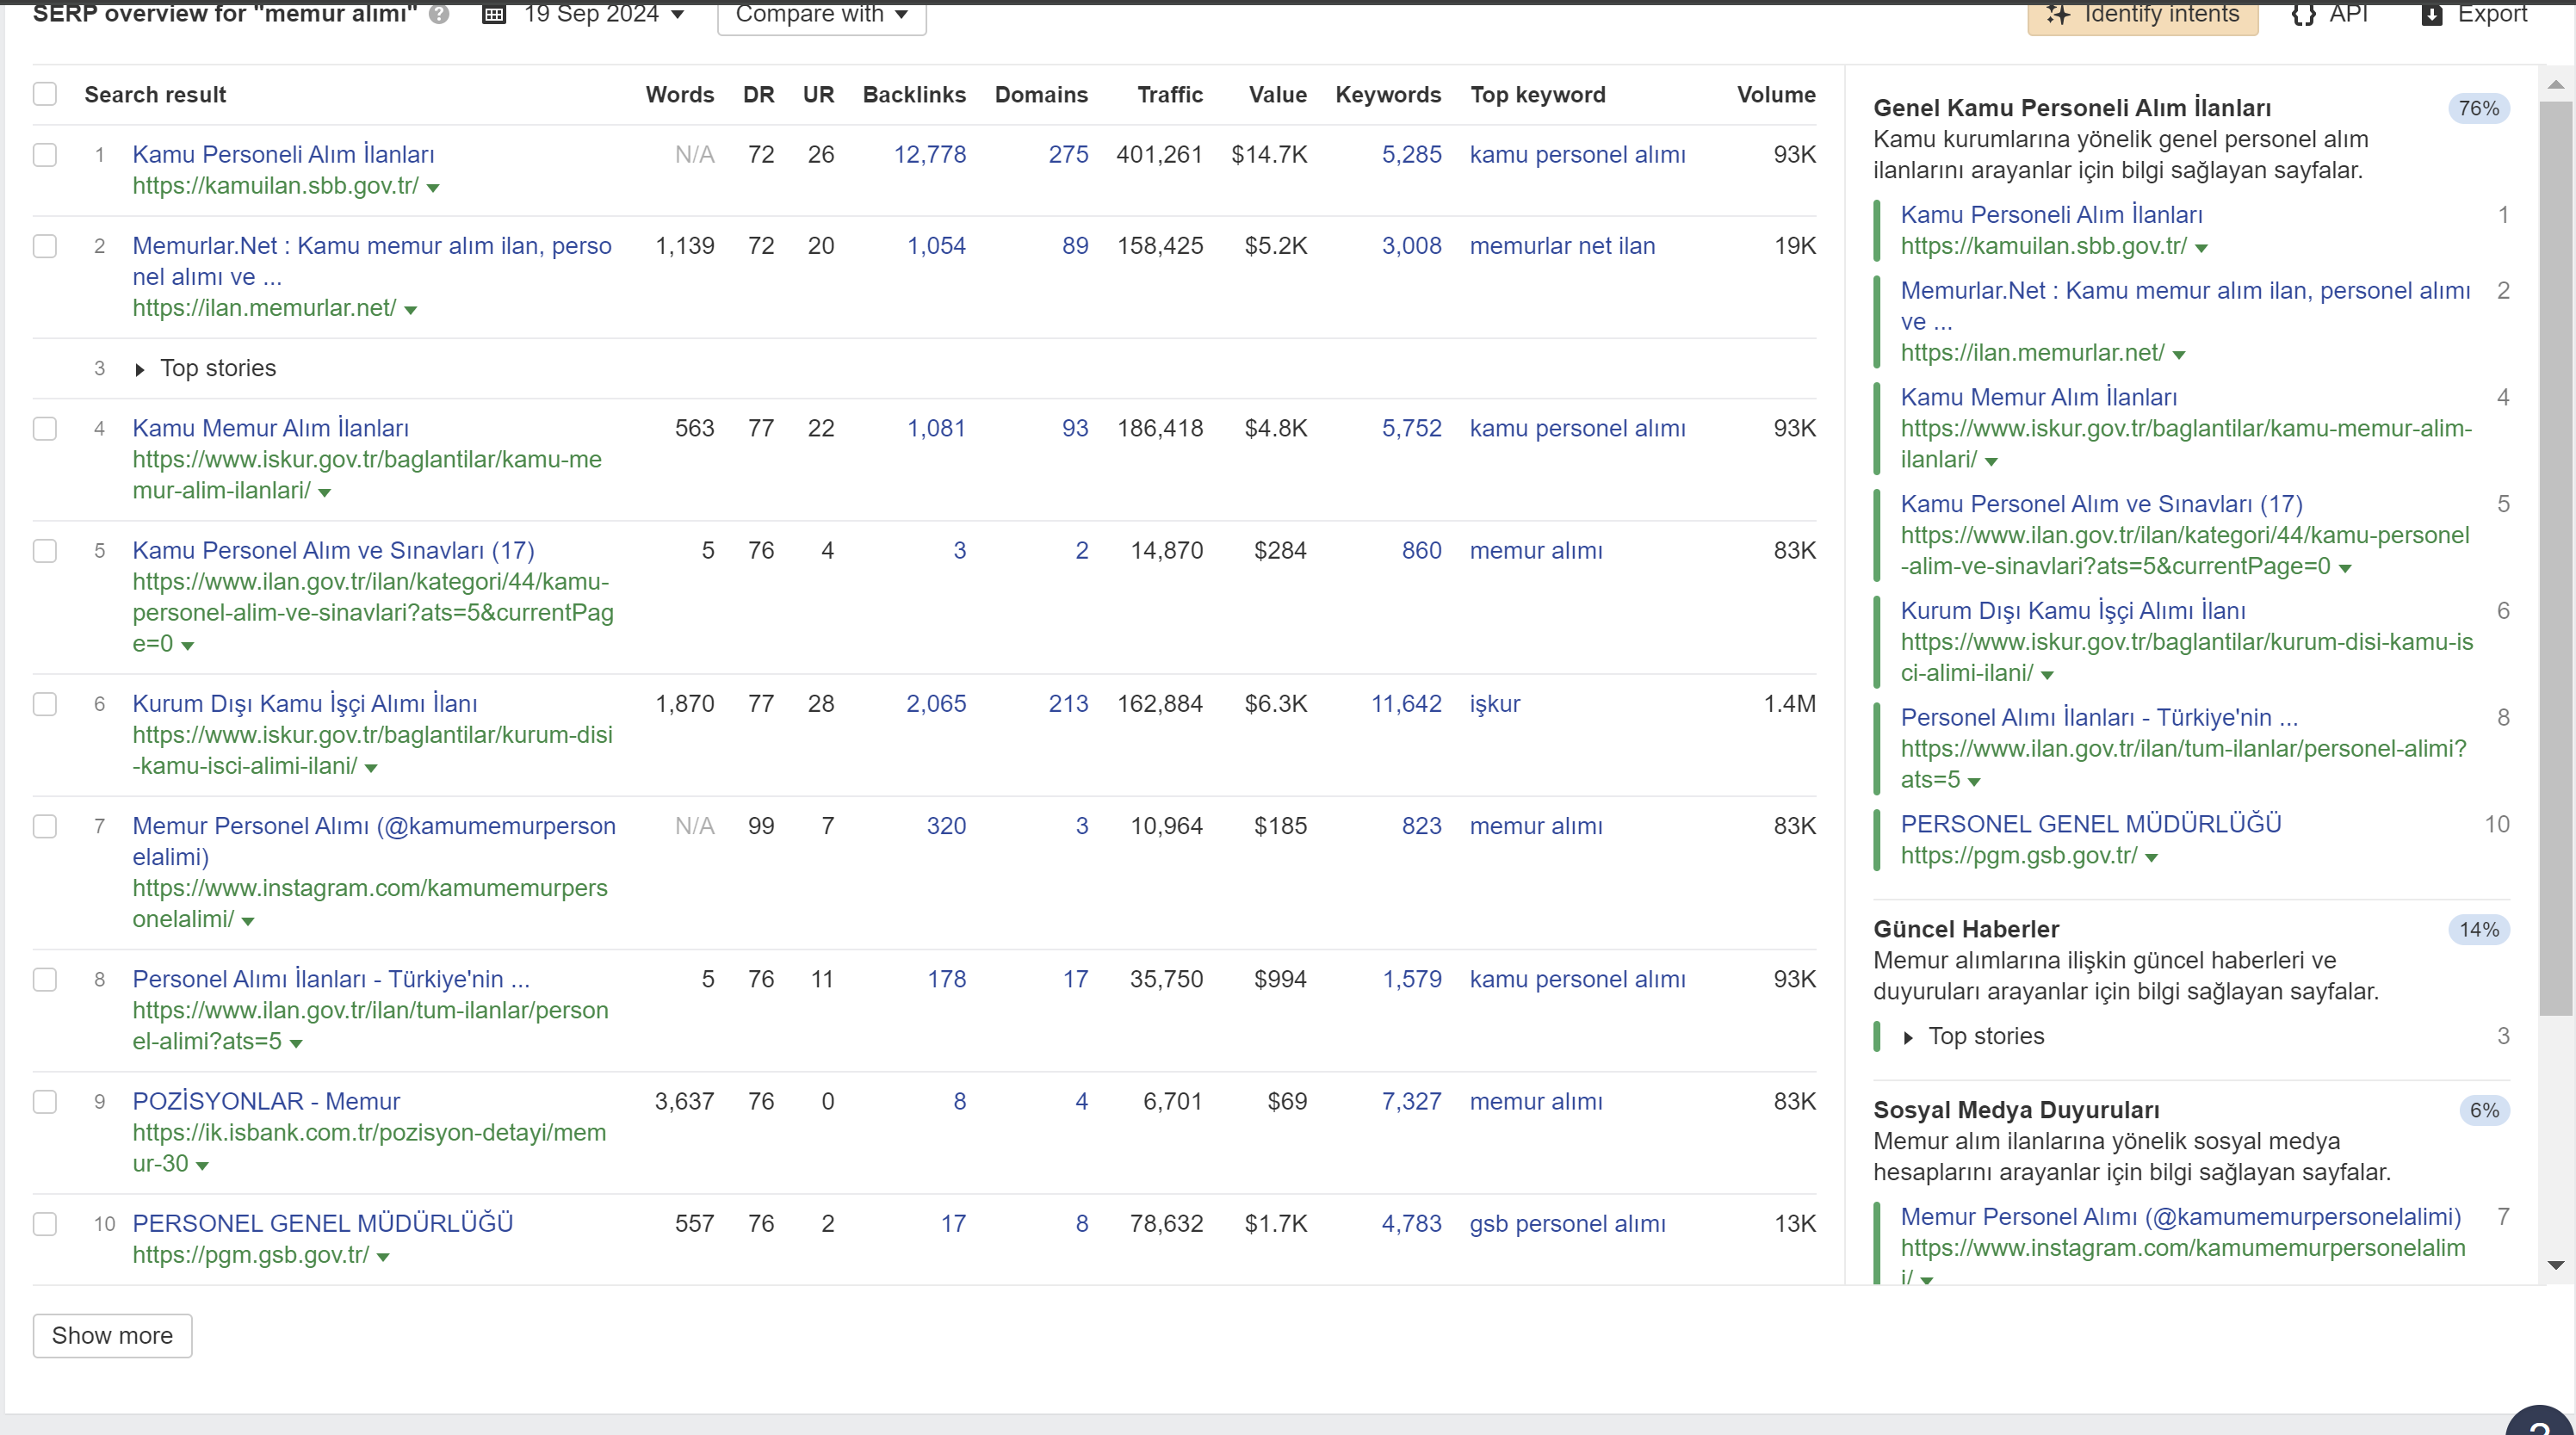This screenshot has height=1435, width=2576.
Task: Open URL dropdown arrow for instagram kamumemurpersonelalimi in table
Action: (248, 921)
